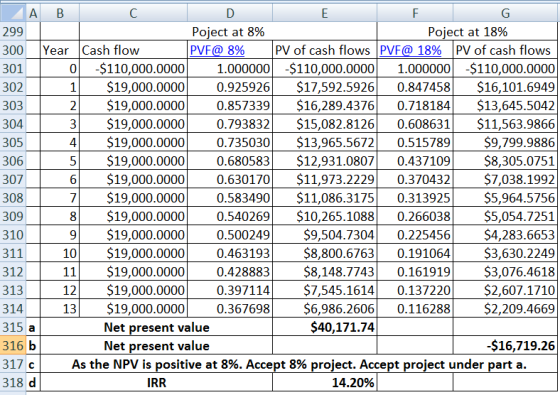560x395 pixels.
Task: Click cell value 0.608631
Action: (x=415, y=124)
